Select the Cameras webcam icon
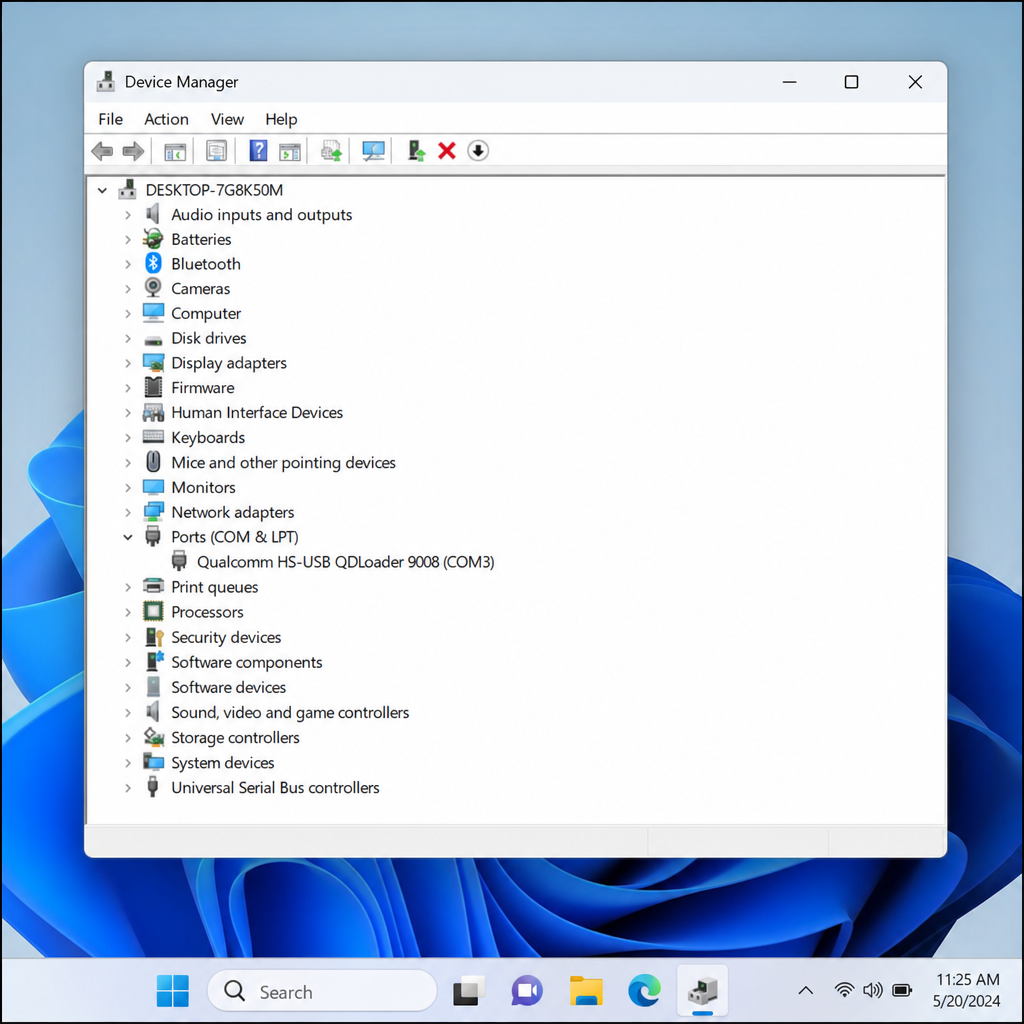The height and width of the screenshot is (1024, 1024). click(153, 288)
